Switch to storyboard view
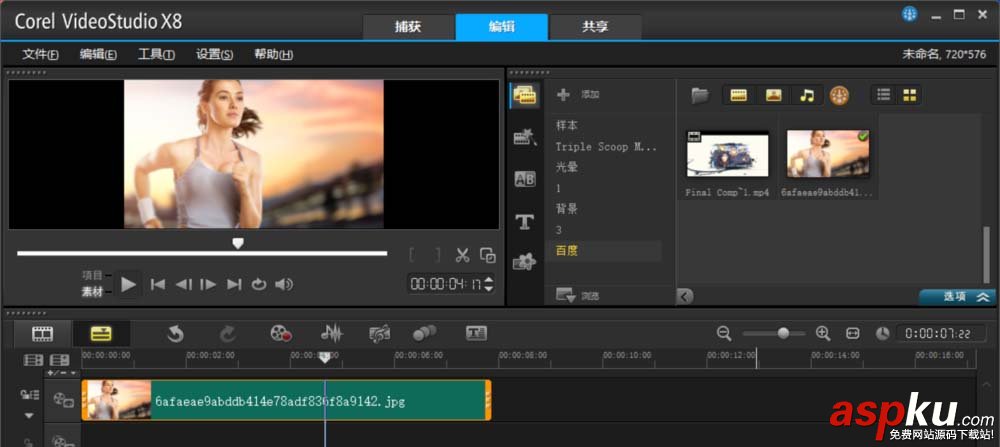 click(x=43, y=333)
